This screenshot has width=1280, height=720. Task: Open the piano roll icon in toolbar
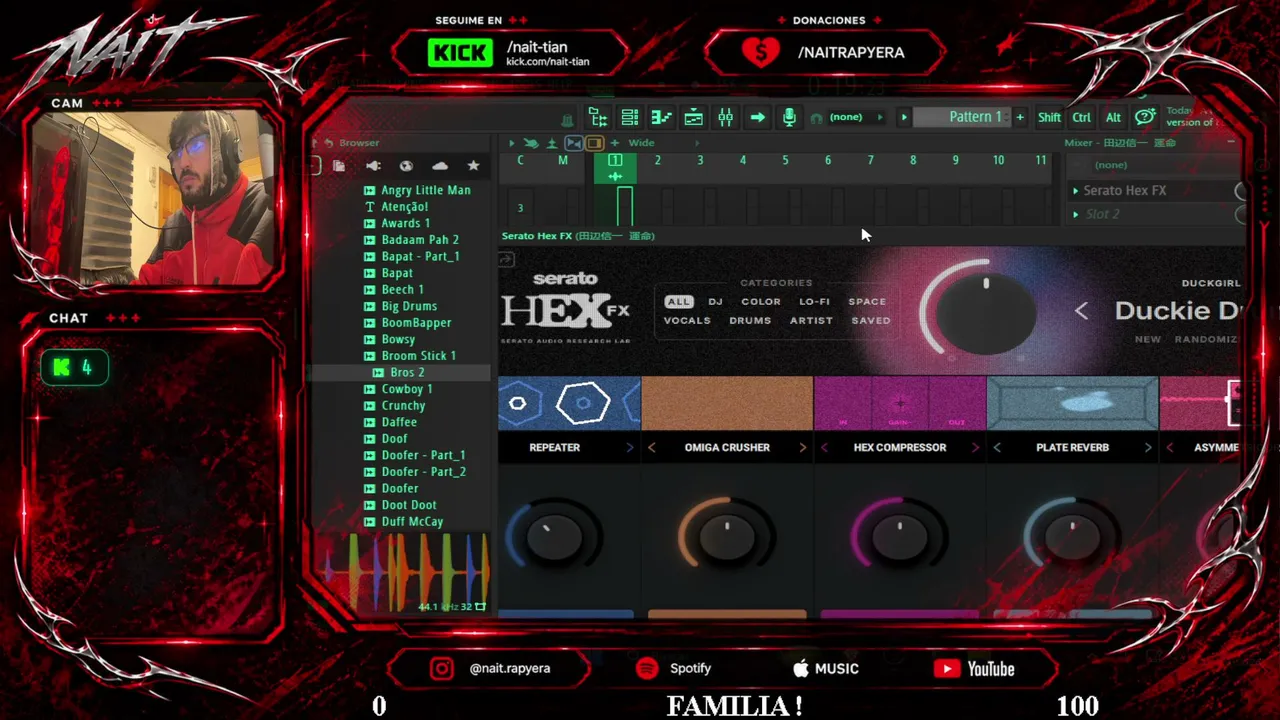point(661,117)
